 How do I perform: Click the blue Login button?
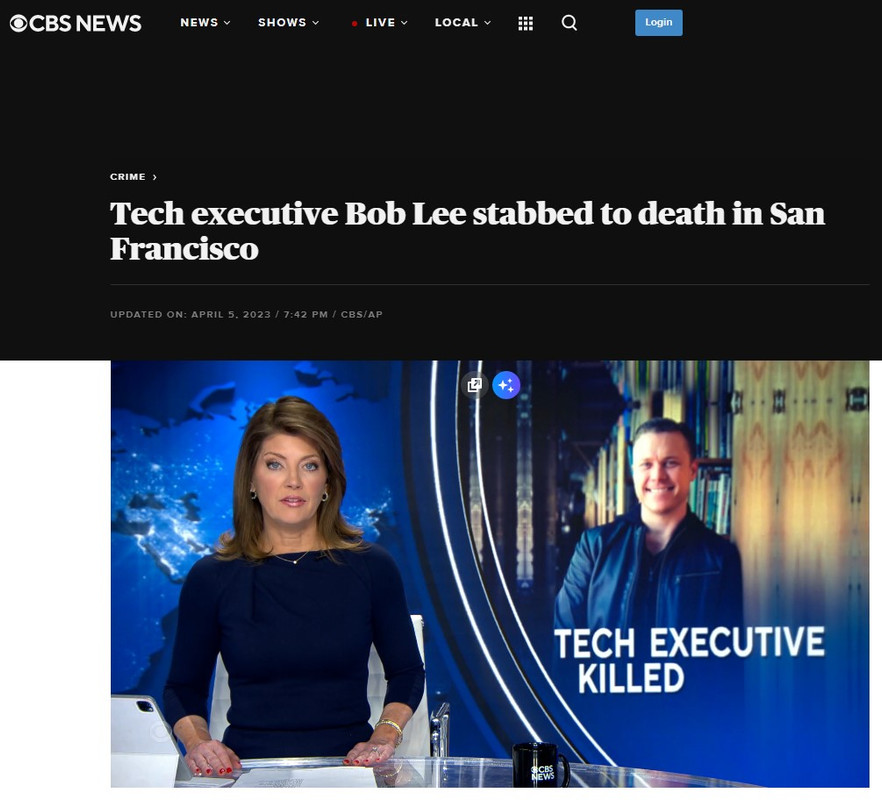click(659, 23)
